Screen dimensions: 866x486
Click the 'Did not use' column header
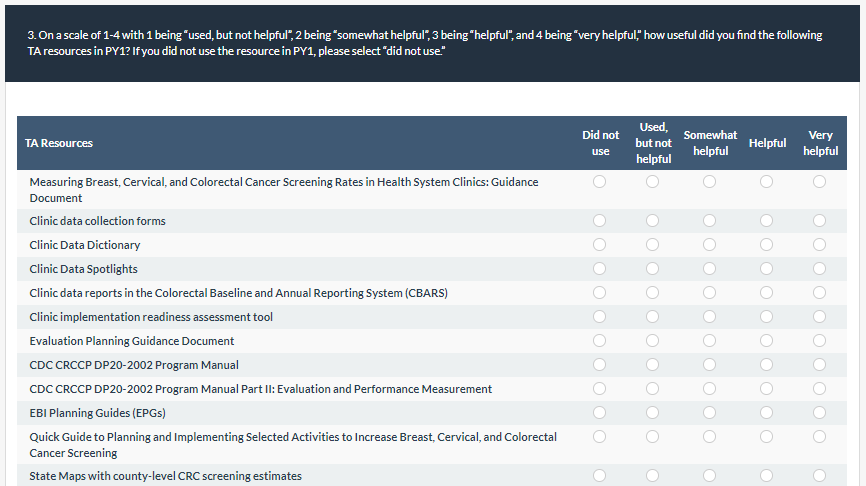click(600, 143)
